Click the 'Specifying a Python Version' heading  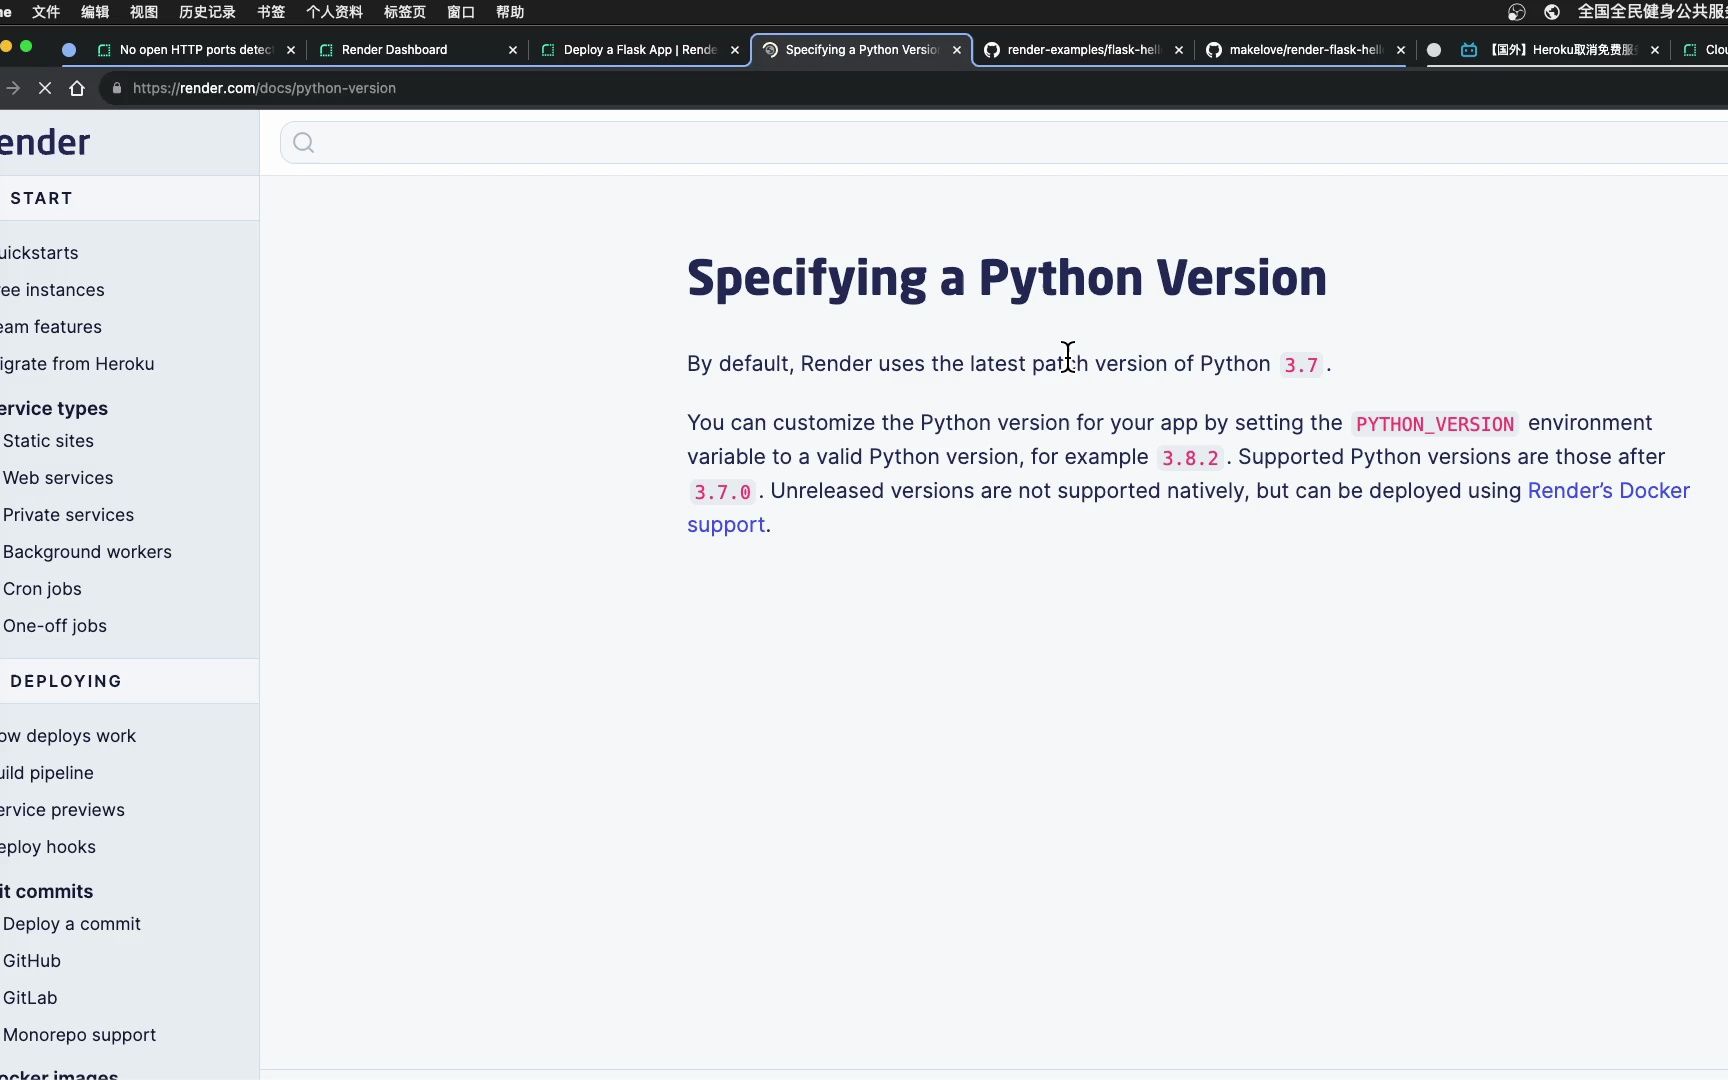[x=1007, y=278]
